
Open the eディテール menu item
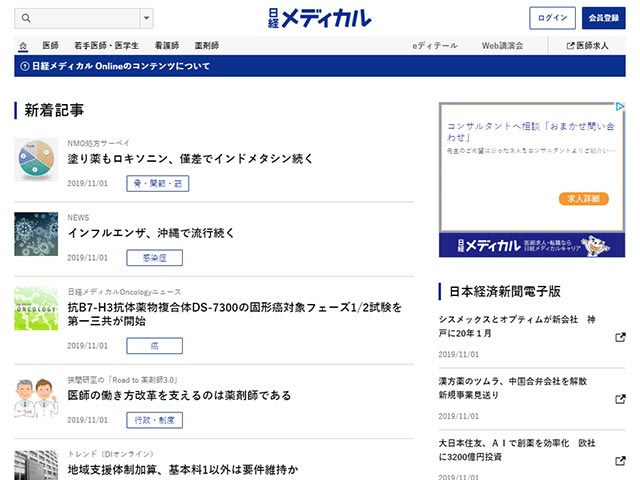point(435,46)
